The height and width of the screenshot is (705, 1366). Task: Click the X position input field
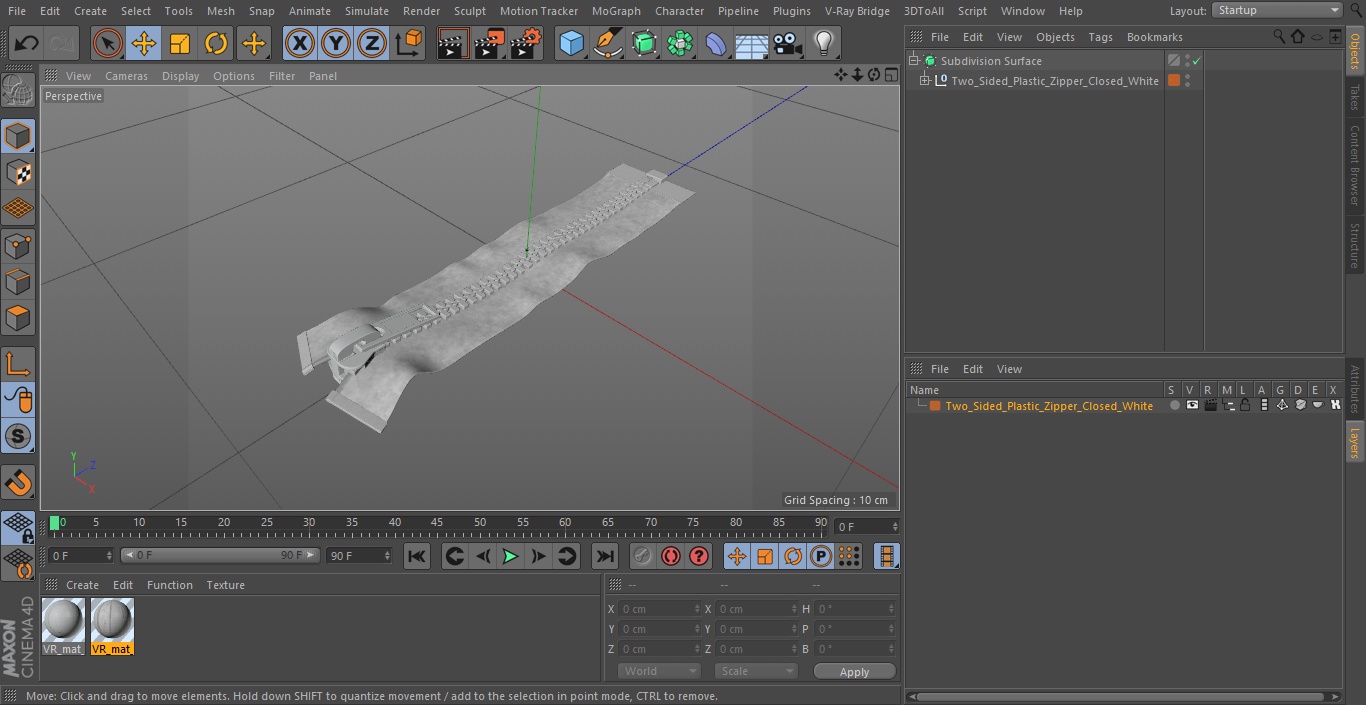pyautogui.click(x=659, y=609)
